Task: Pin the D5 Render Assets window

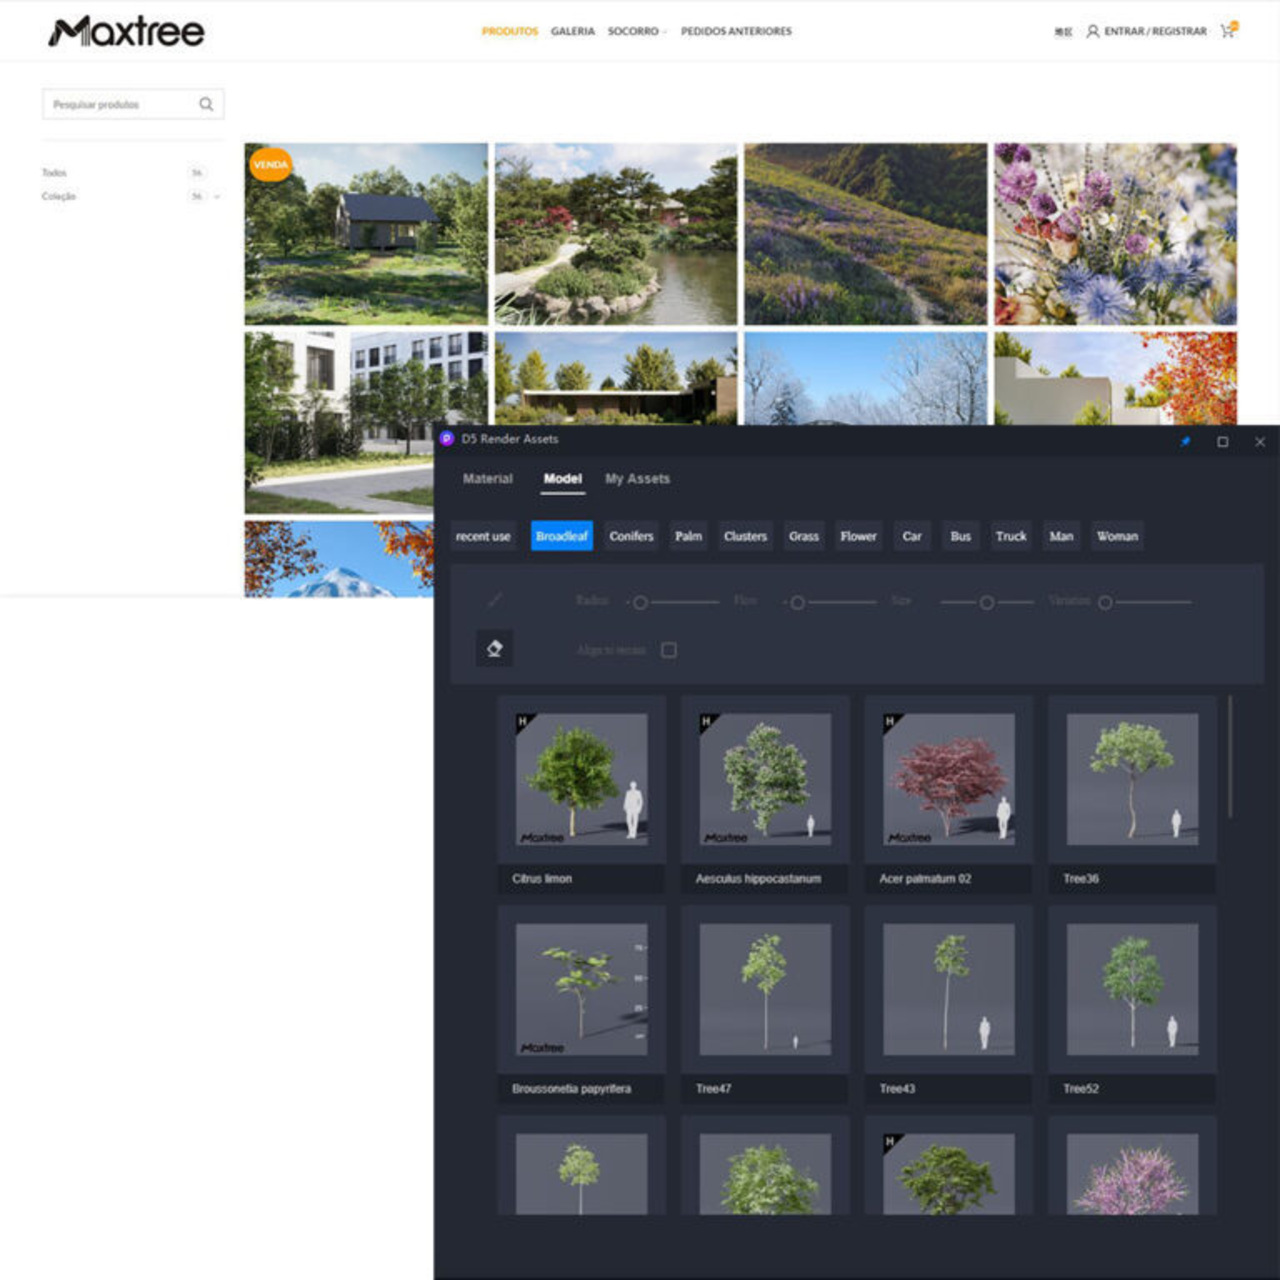Action: coord(1185,441)
